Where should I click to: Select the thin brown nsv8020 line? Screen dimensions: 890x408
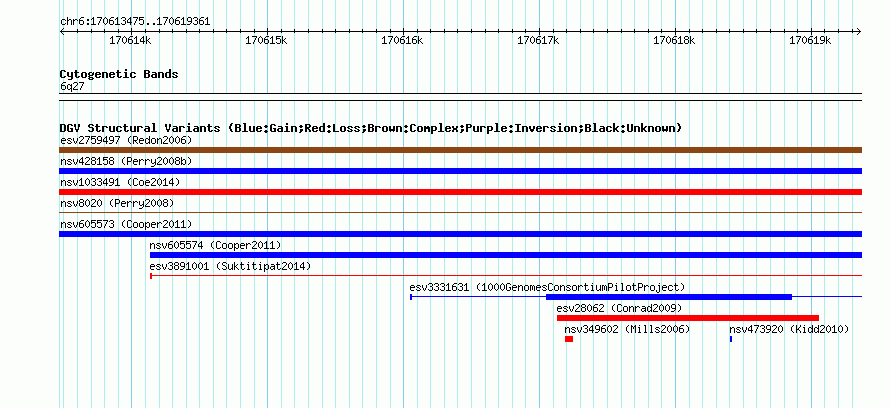click(460, 213)
